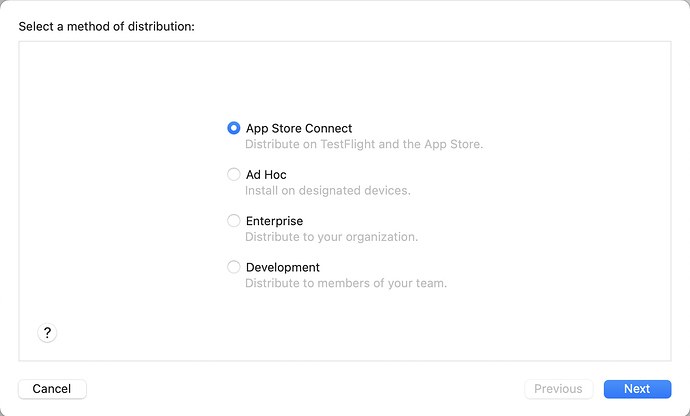Click "Install on designated devices" description text
Viewport: 690px width, 416px height.
[x=328, y=190]
